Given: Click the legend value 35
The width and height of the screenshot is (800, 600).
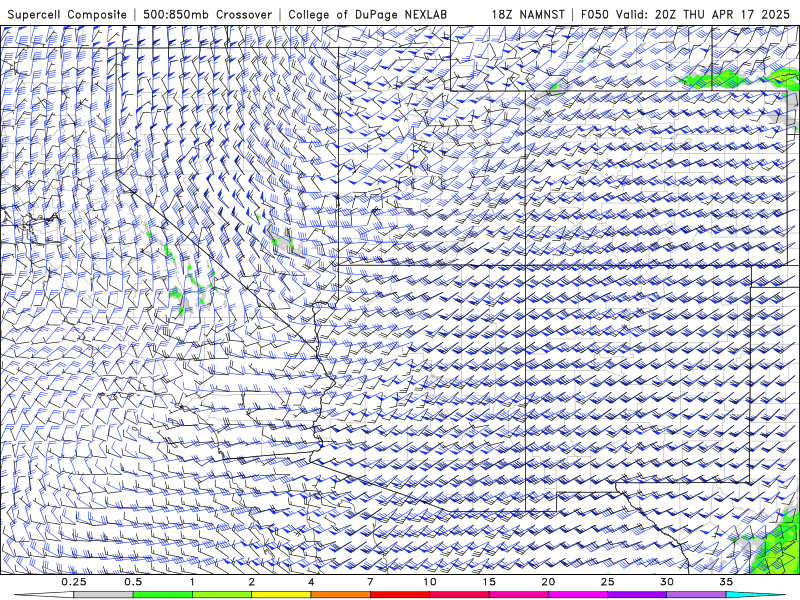Looking at the screenshot, I should point(726,582).
